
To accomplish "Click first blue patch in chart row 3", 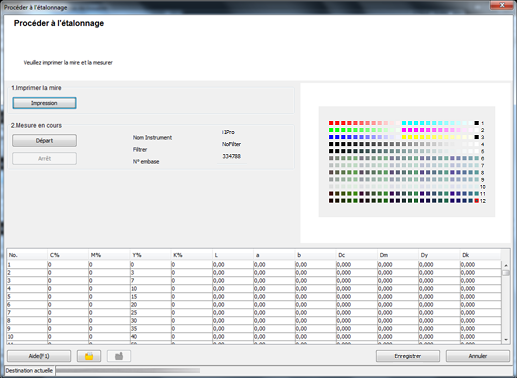I will pyautogui.click(x=331, y=137).
